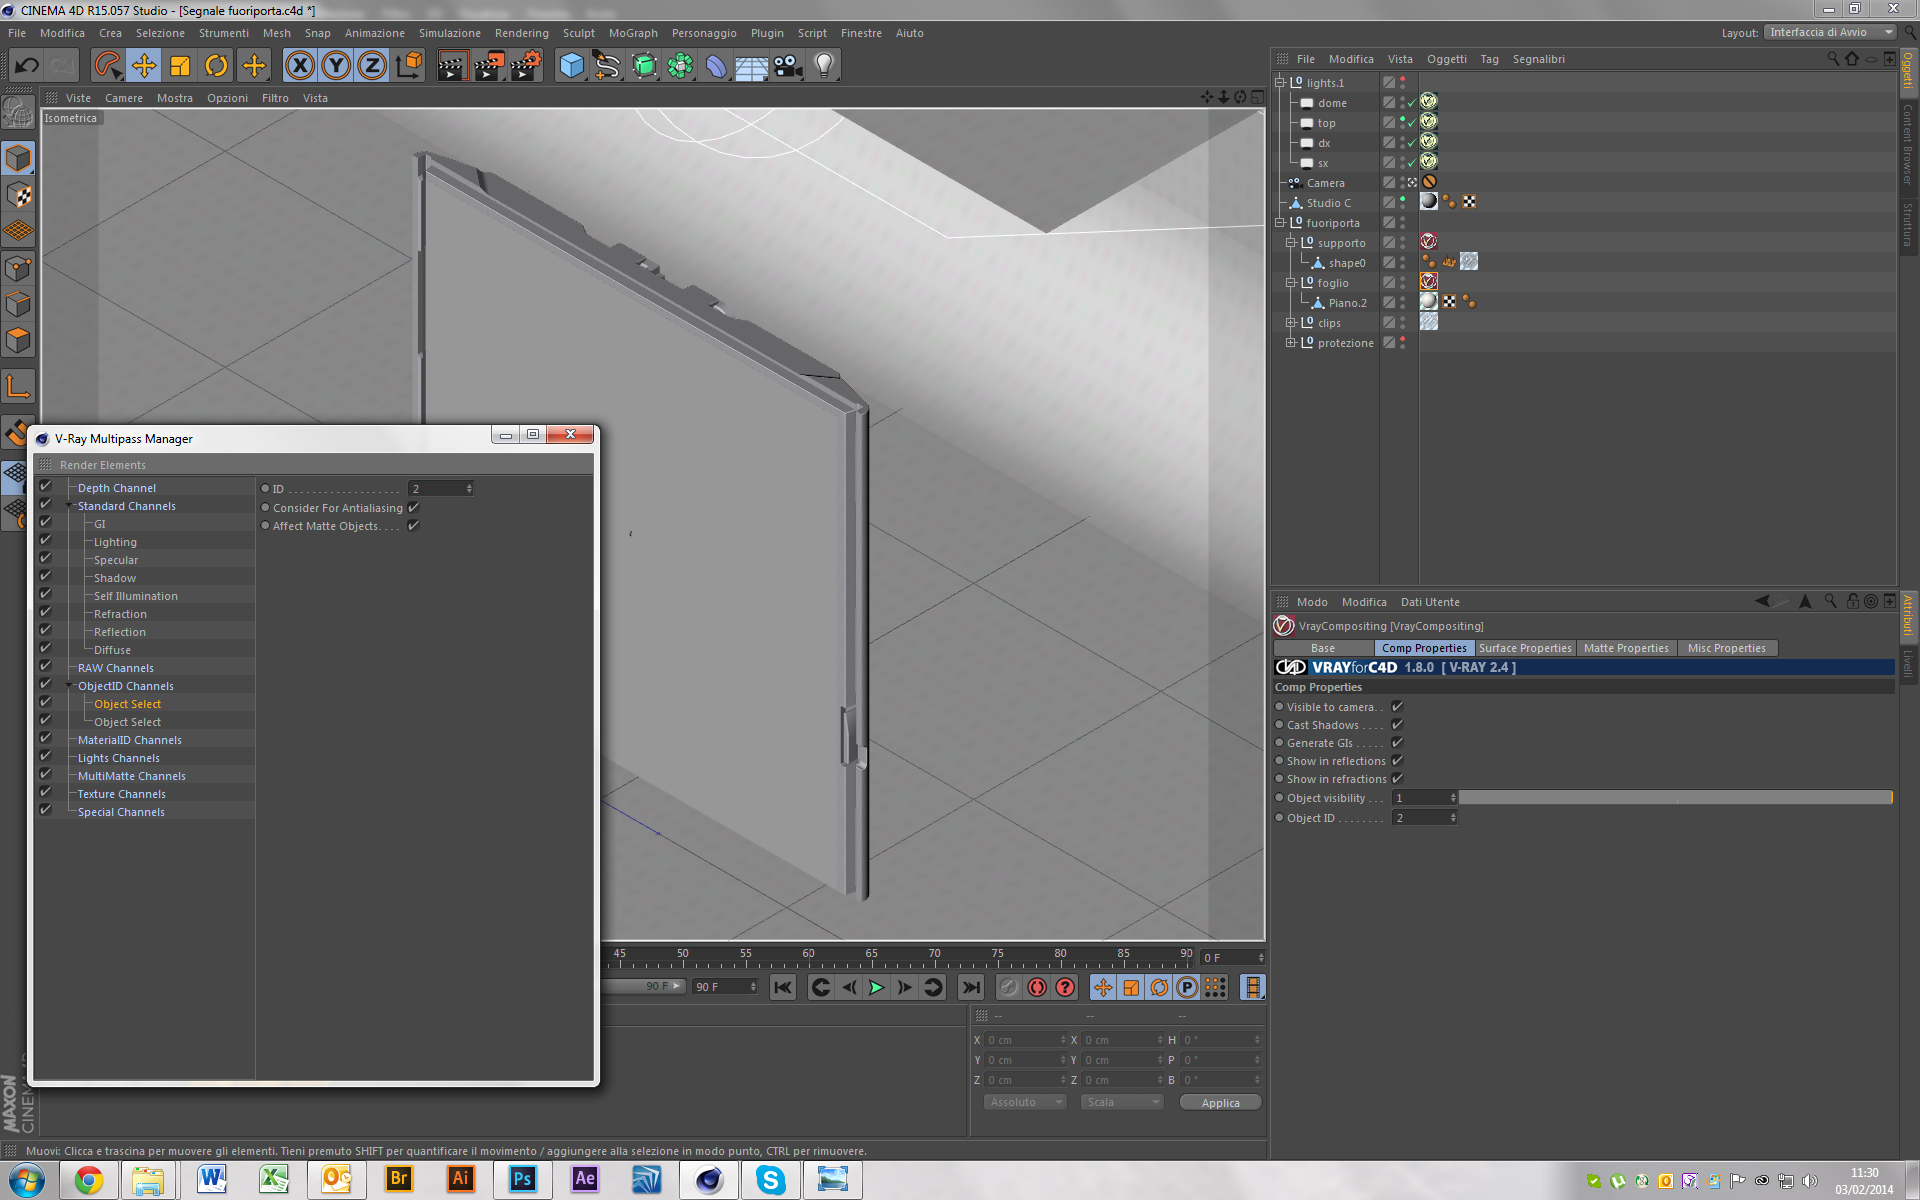This screenshot has height=1200, width=1920.
Task: Toggle Cast Shadows checkbox
Action: click(x=1397, y=725)
